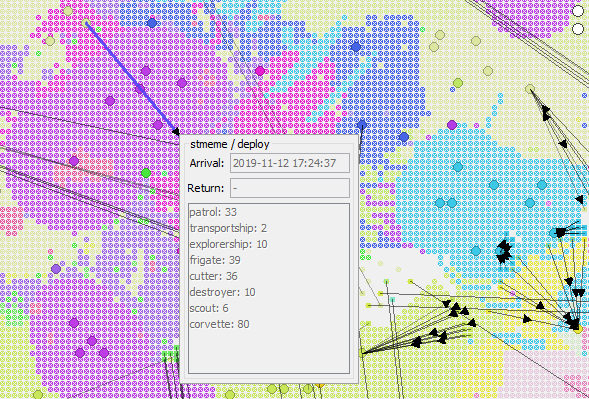Screen dimensions: 589x399
Task: Click the upper white circle in corner
Action: [578, 11]
